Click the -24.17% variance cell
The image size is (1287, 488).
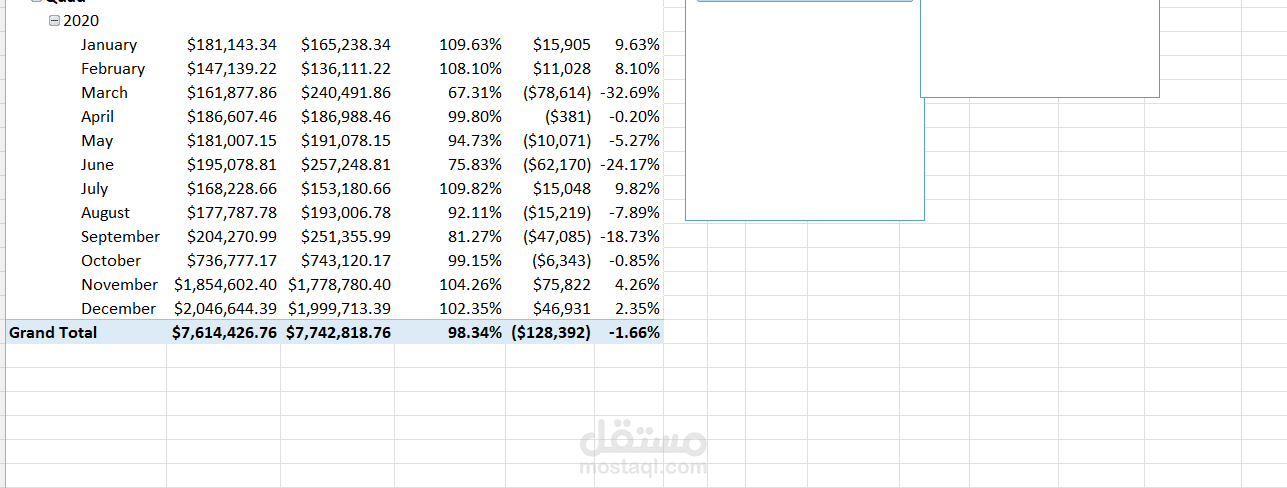(x=630, y=165)
